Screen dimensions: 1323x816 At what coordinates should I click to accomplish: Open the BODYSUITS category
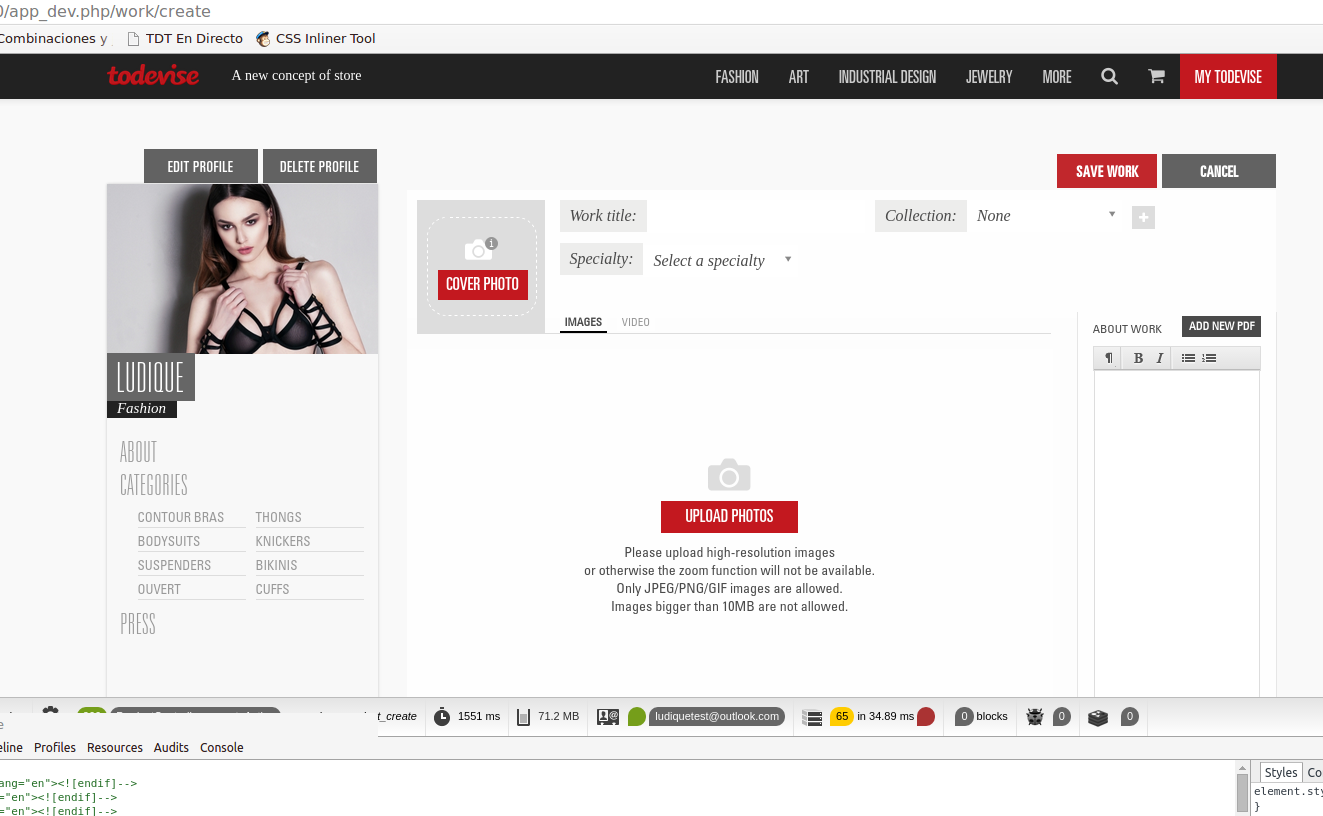(x=169, y=541)
